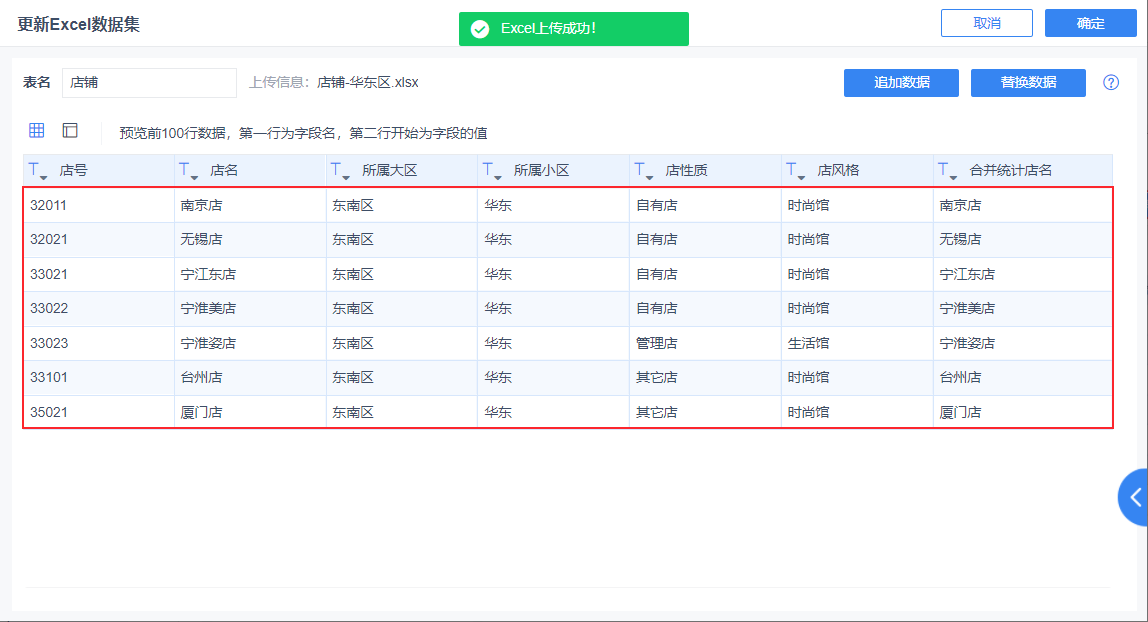Click 管理店 in the 店性质 column

(657, 343)
